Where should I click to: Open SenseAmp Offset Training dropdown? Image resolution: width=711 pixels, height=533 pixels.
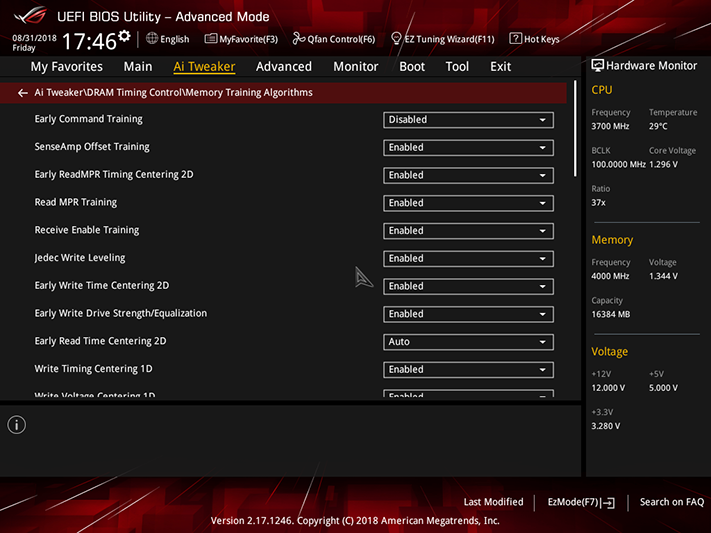468,147
